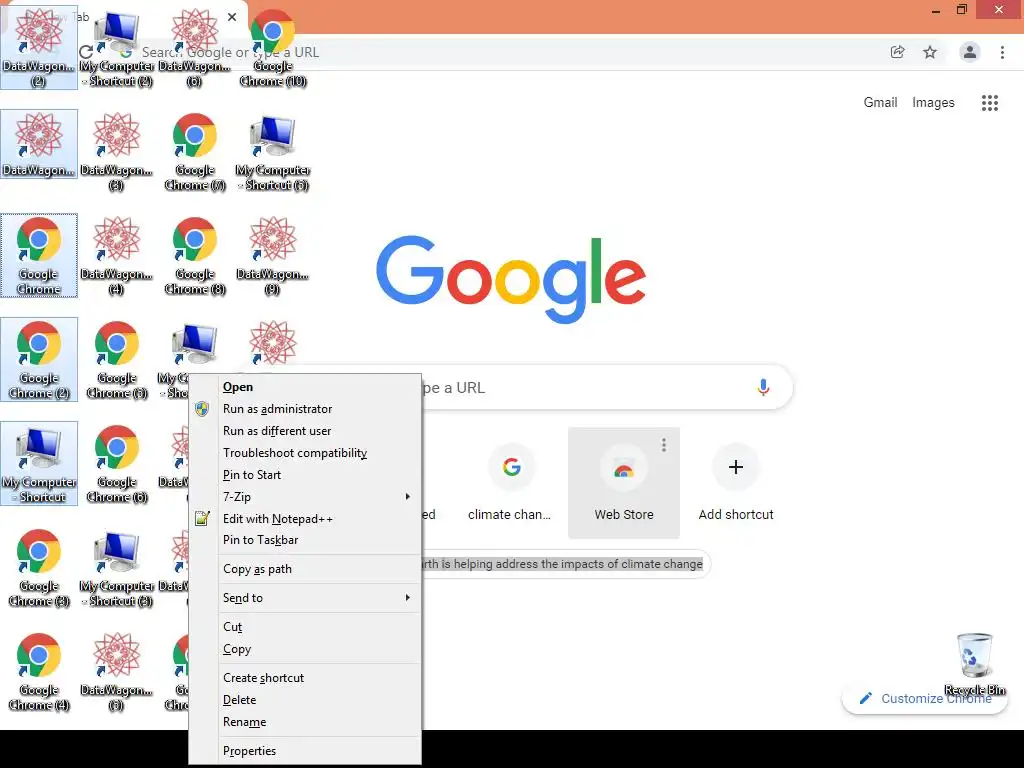Click the reload page icon
1024x768 pixels.
[86, 52]
